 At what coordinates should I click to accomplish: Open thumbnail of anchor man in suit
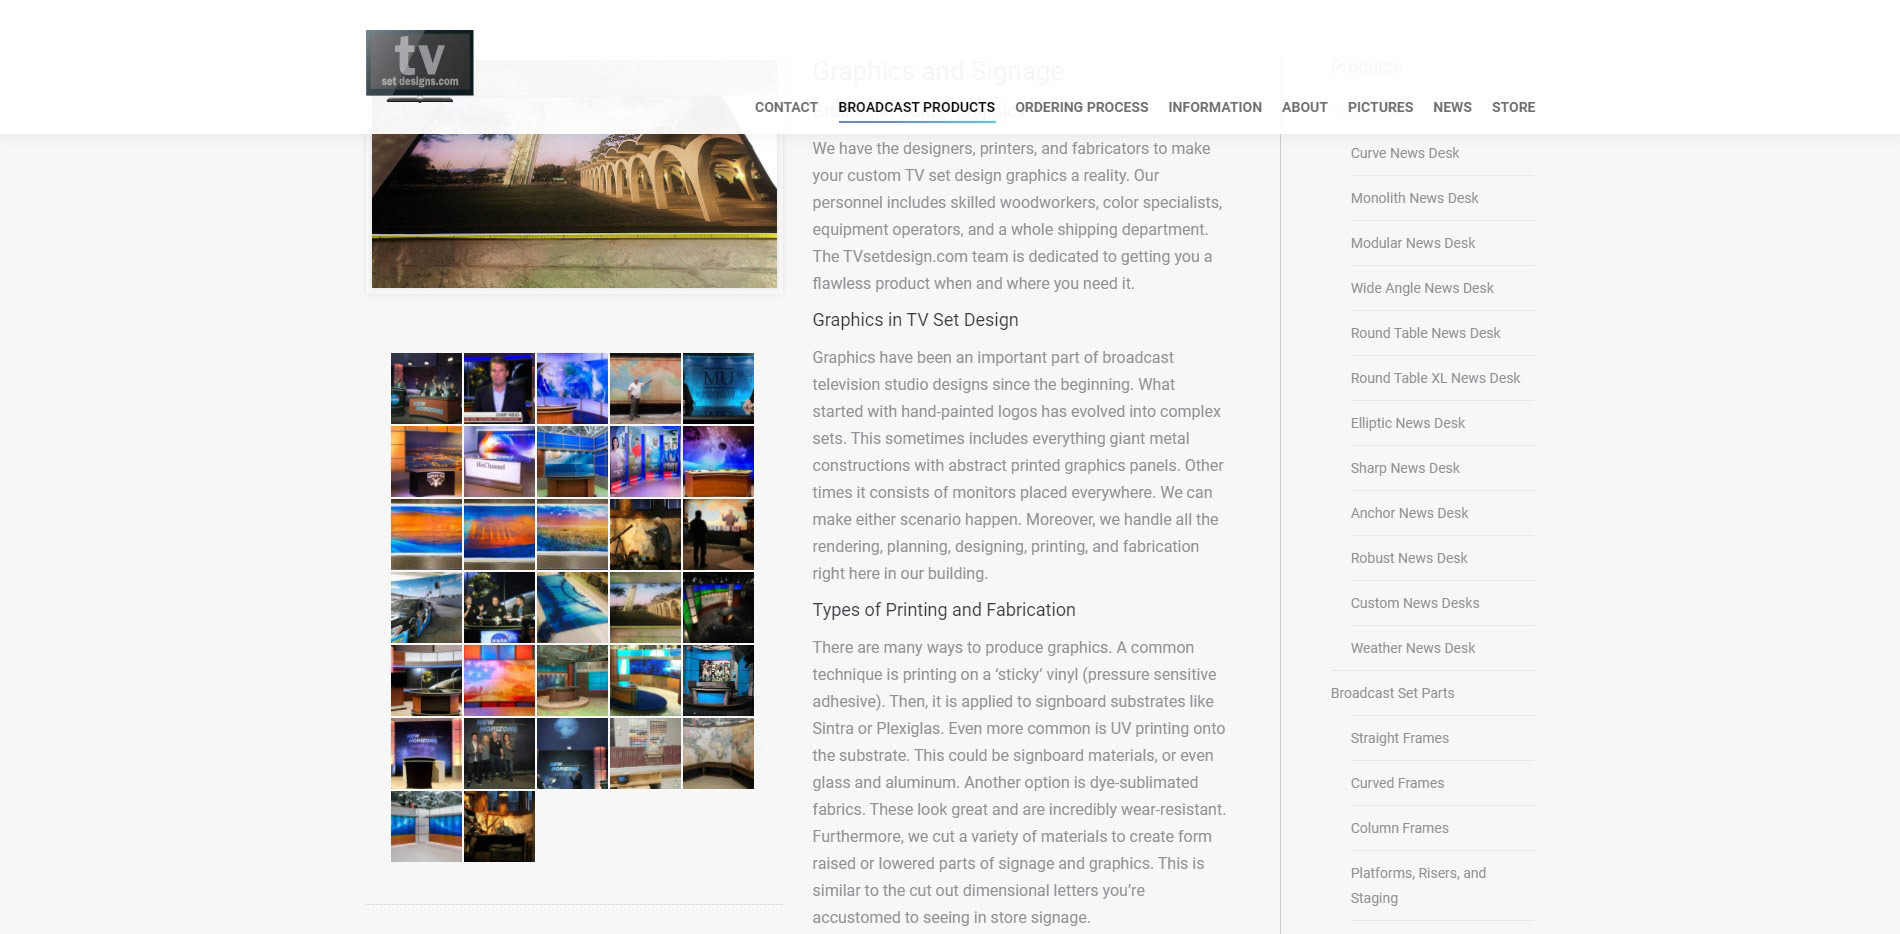click(x=499, y=388)
